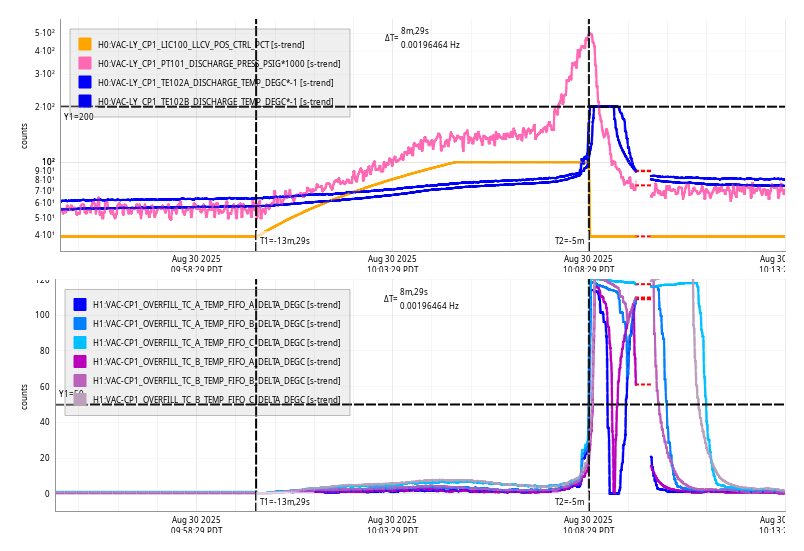Screen dimensions: 804x551
Task: Click the T2=-5m cursor label in top plot
Action: (570, 241)
